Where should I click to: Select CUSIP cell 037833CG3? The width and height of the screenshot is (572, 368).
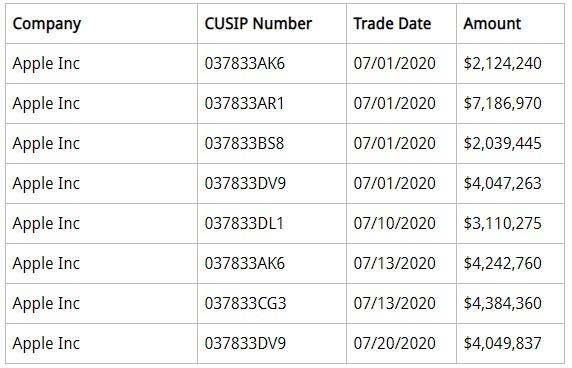[x=245, y=303]
